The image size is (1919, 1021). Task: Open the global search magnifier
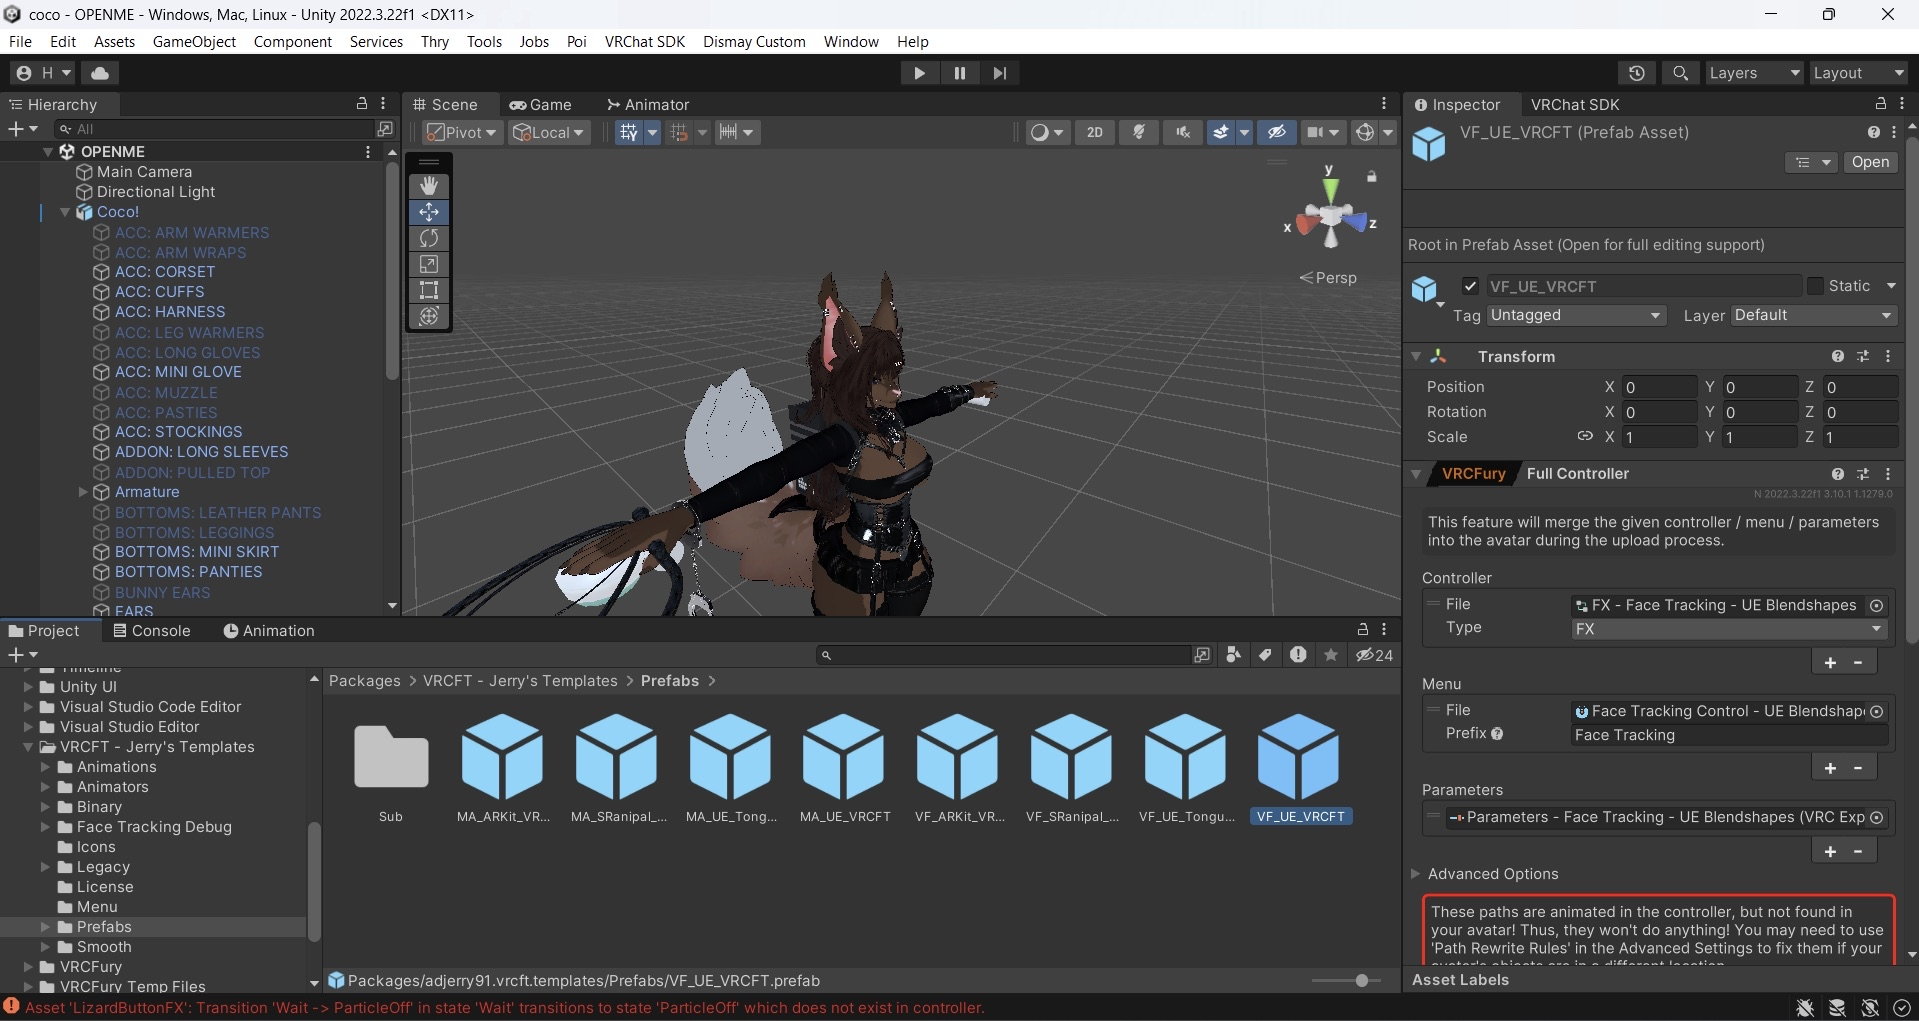click(x=1681, y=73)
